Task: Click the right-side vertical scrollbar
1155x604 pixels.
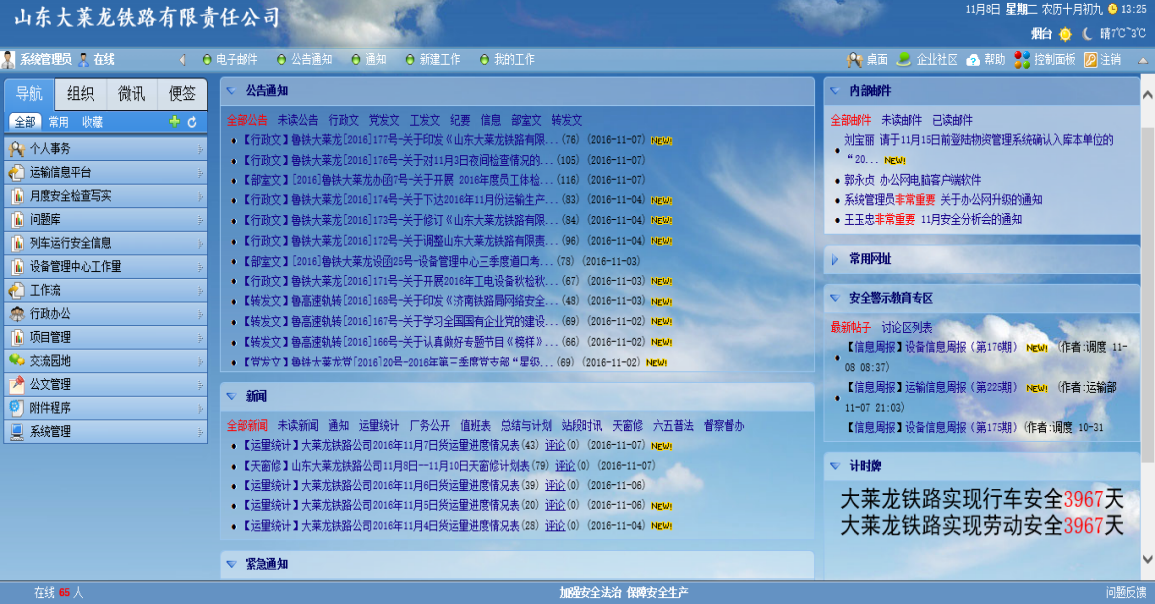Action: click(x=1147, y=300)
